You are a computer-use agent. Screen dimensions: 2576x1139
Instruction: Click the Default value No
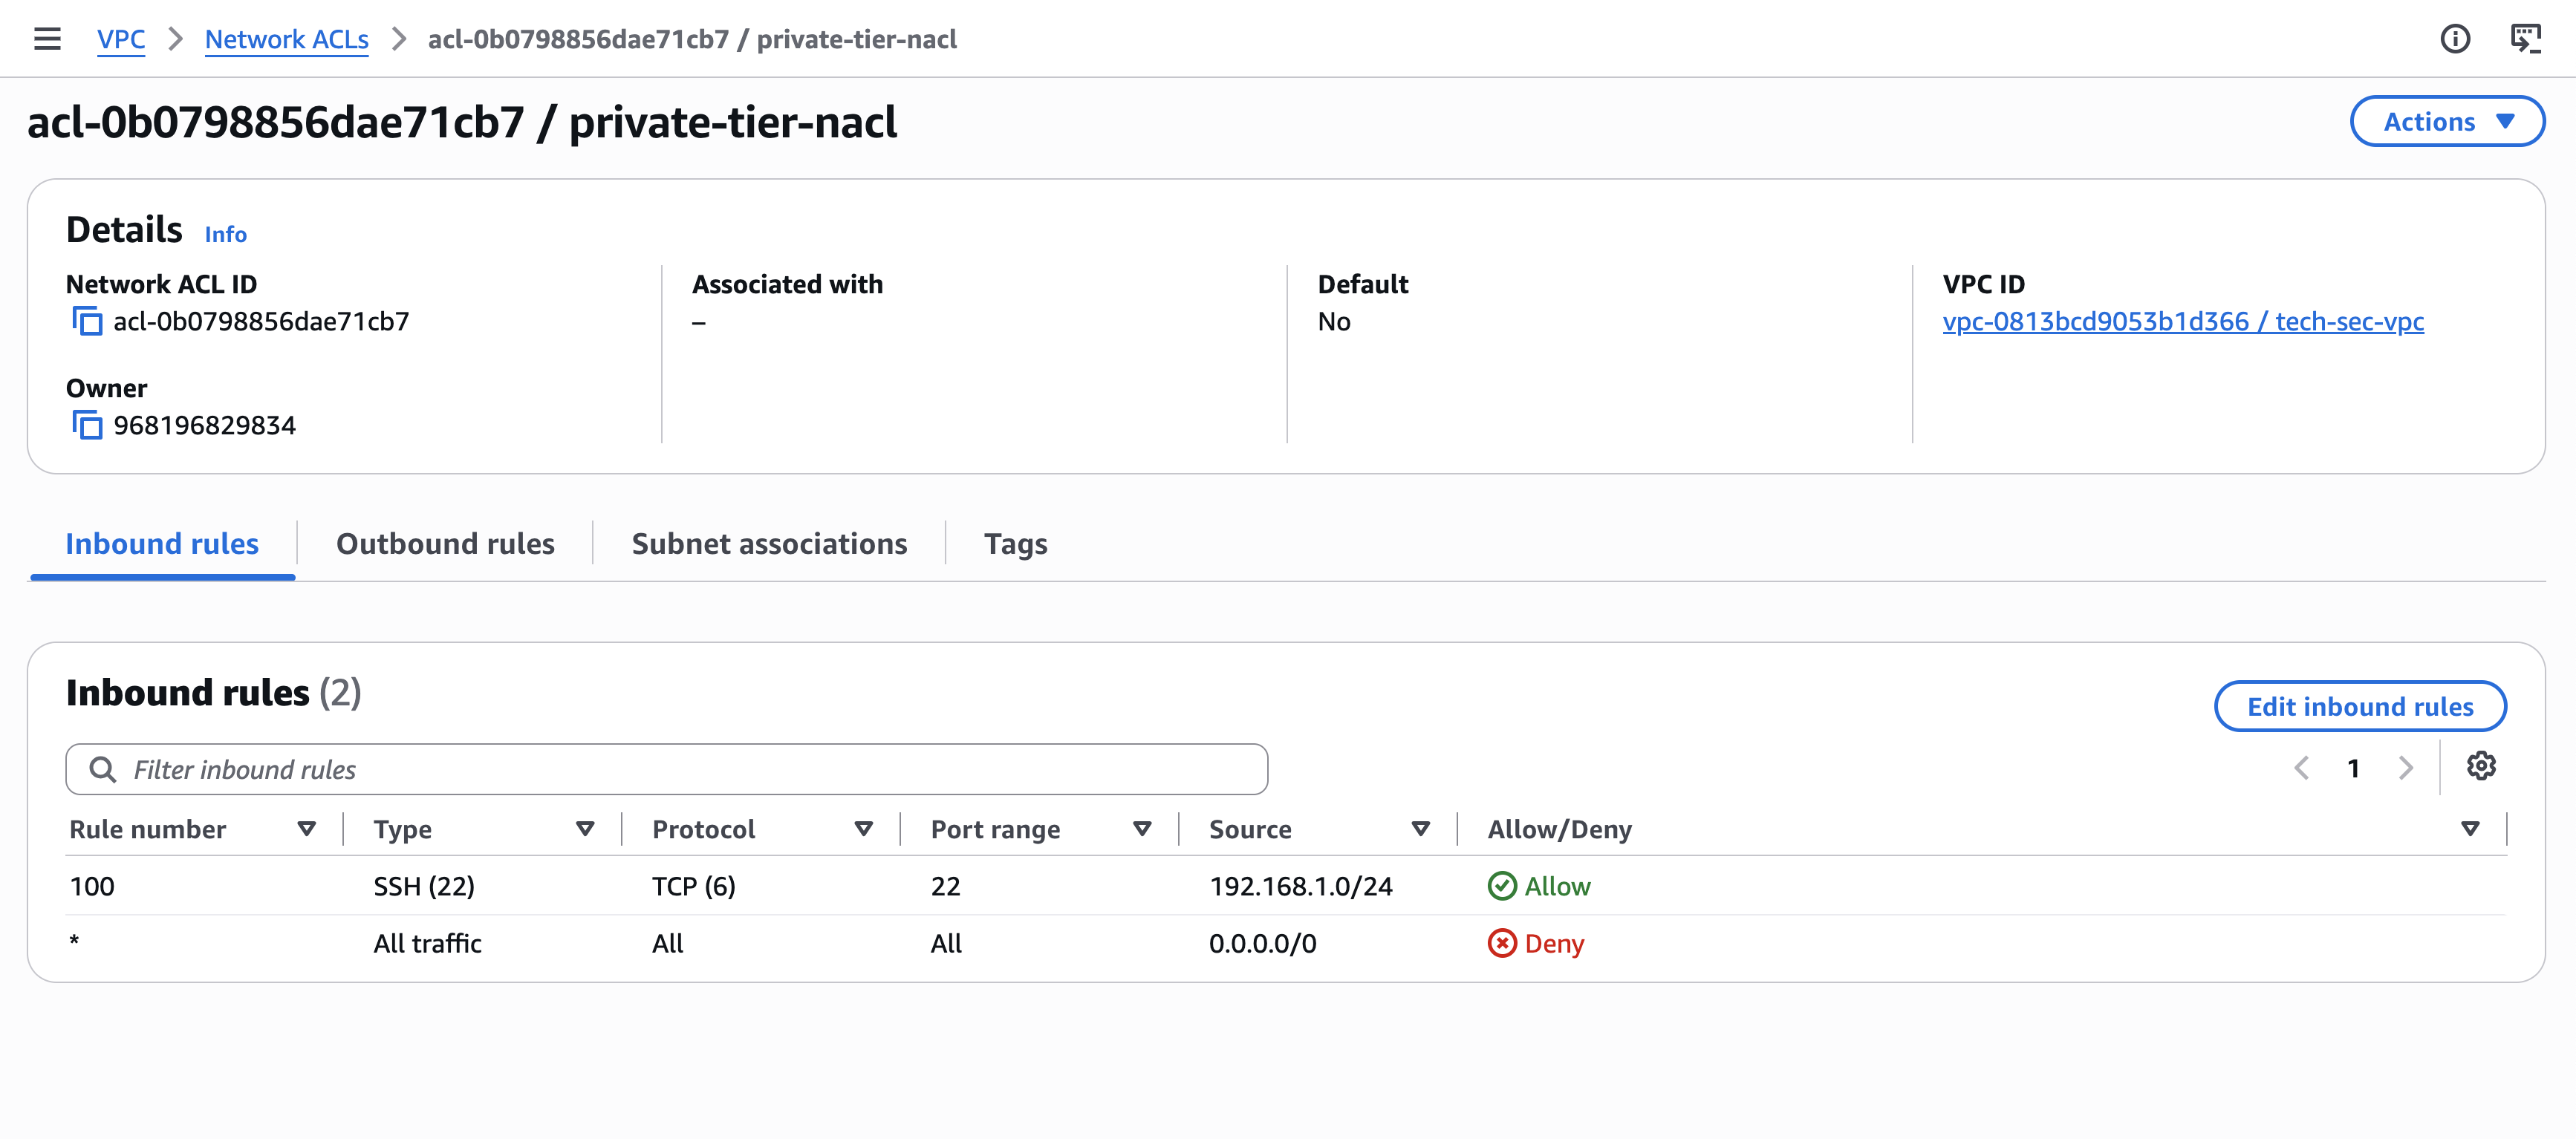tap(1334, 322)
